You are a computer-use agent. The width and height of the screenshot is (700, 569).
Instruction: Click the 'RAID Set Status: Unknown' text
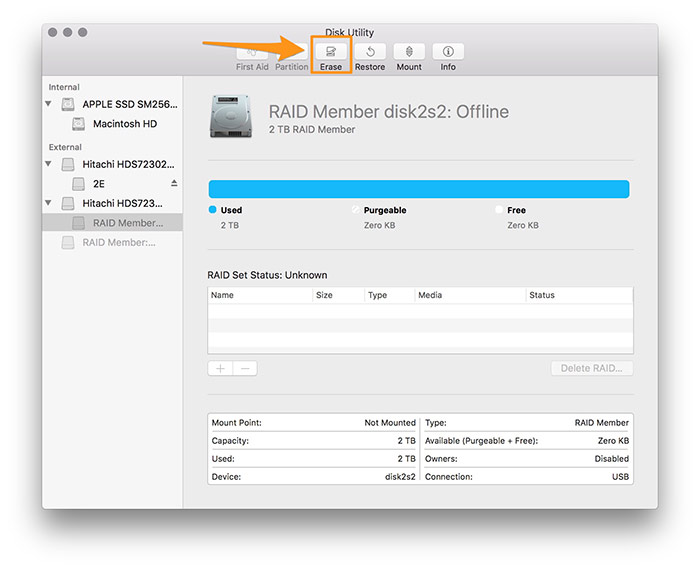267,275
